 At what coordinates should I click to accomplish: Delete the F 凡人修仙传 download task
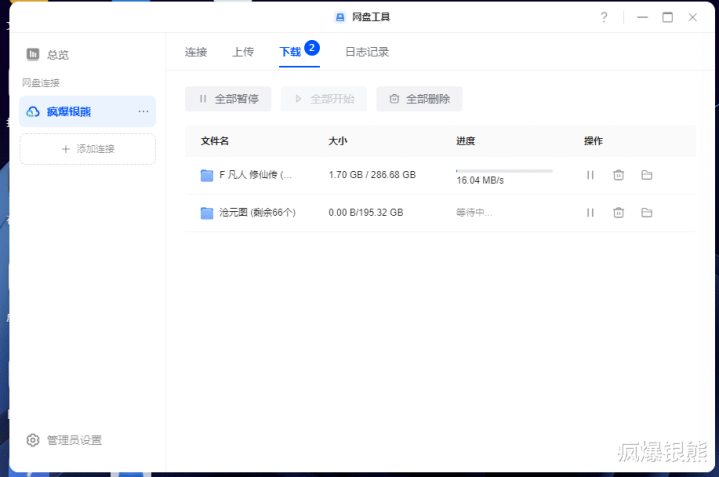click(618, 175)
